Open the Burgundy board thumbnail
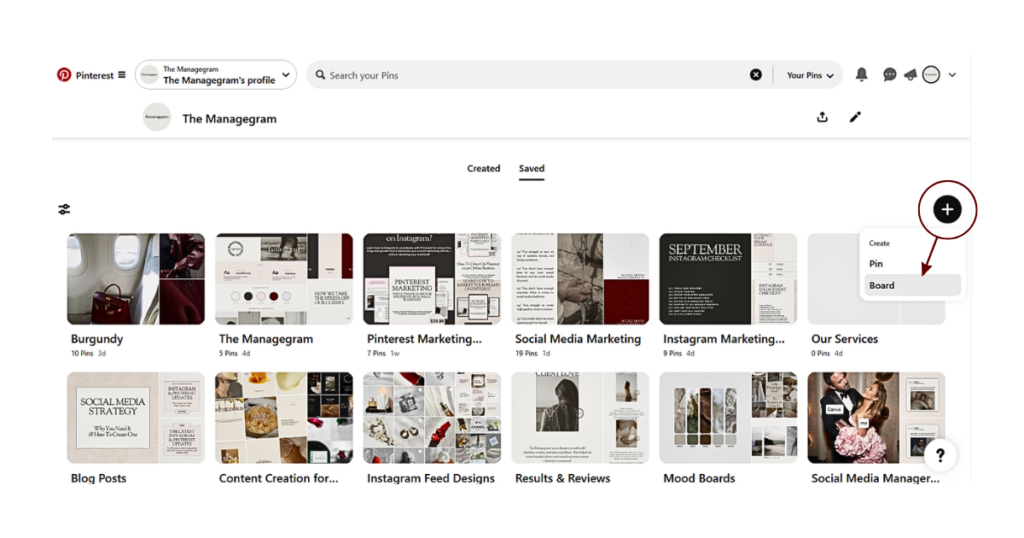Viewport: 1024px width, 538px height. 136,279
